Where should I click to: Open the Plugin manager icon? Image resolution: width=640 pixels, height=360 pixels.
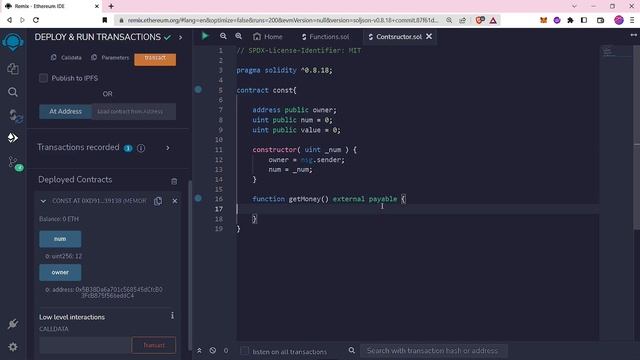tap(13, 324)
